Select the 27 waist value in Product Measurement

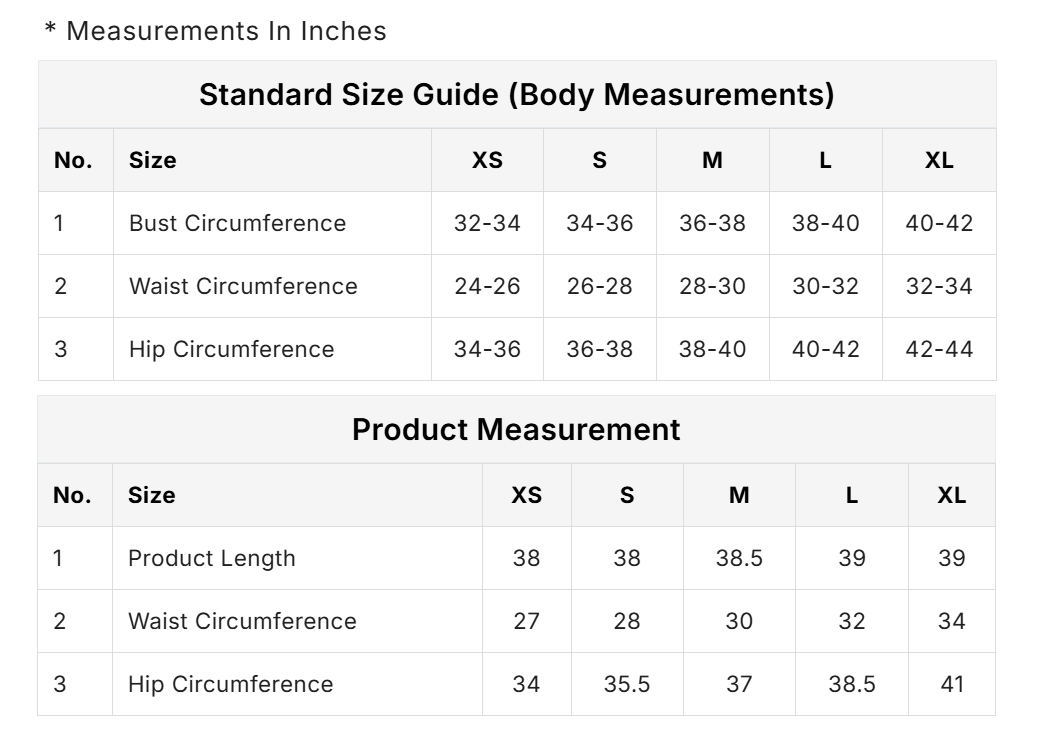526,621
